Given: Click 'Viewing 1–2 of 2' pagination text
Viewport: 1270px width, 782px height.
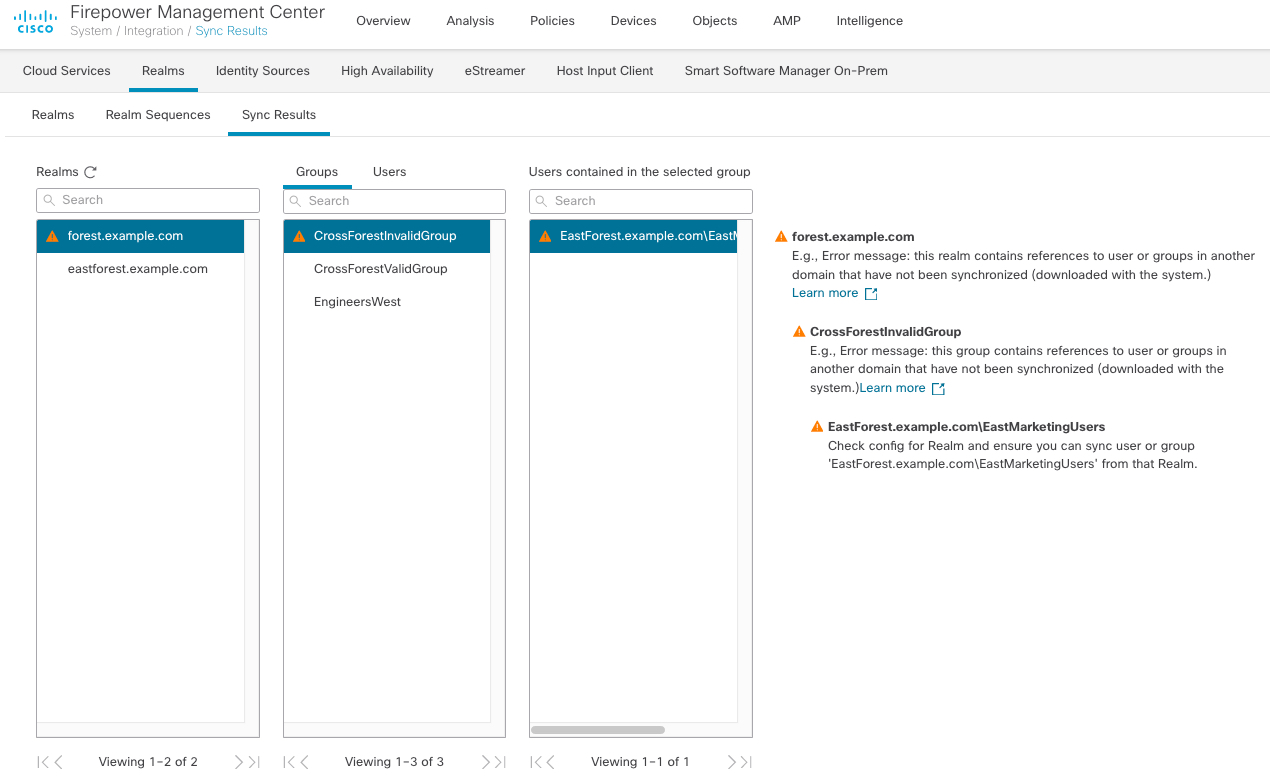Looking at the screenshot, I should [x=148, y=762].
